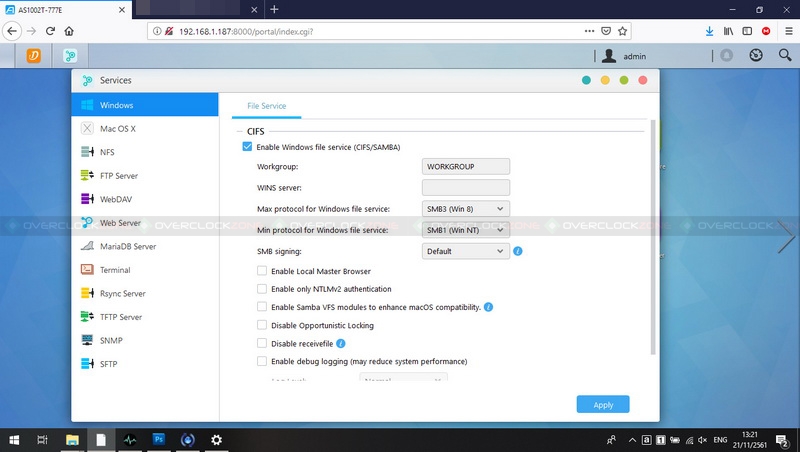Switch to the File Service tab
This screenshot has width=800, height=452.
point(266,105)
